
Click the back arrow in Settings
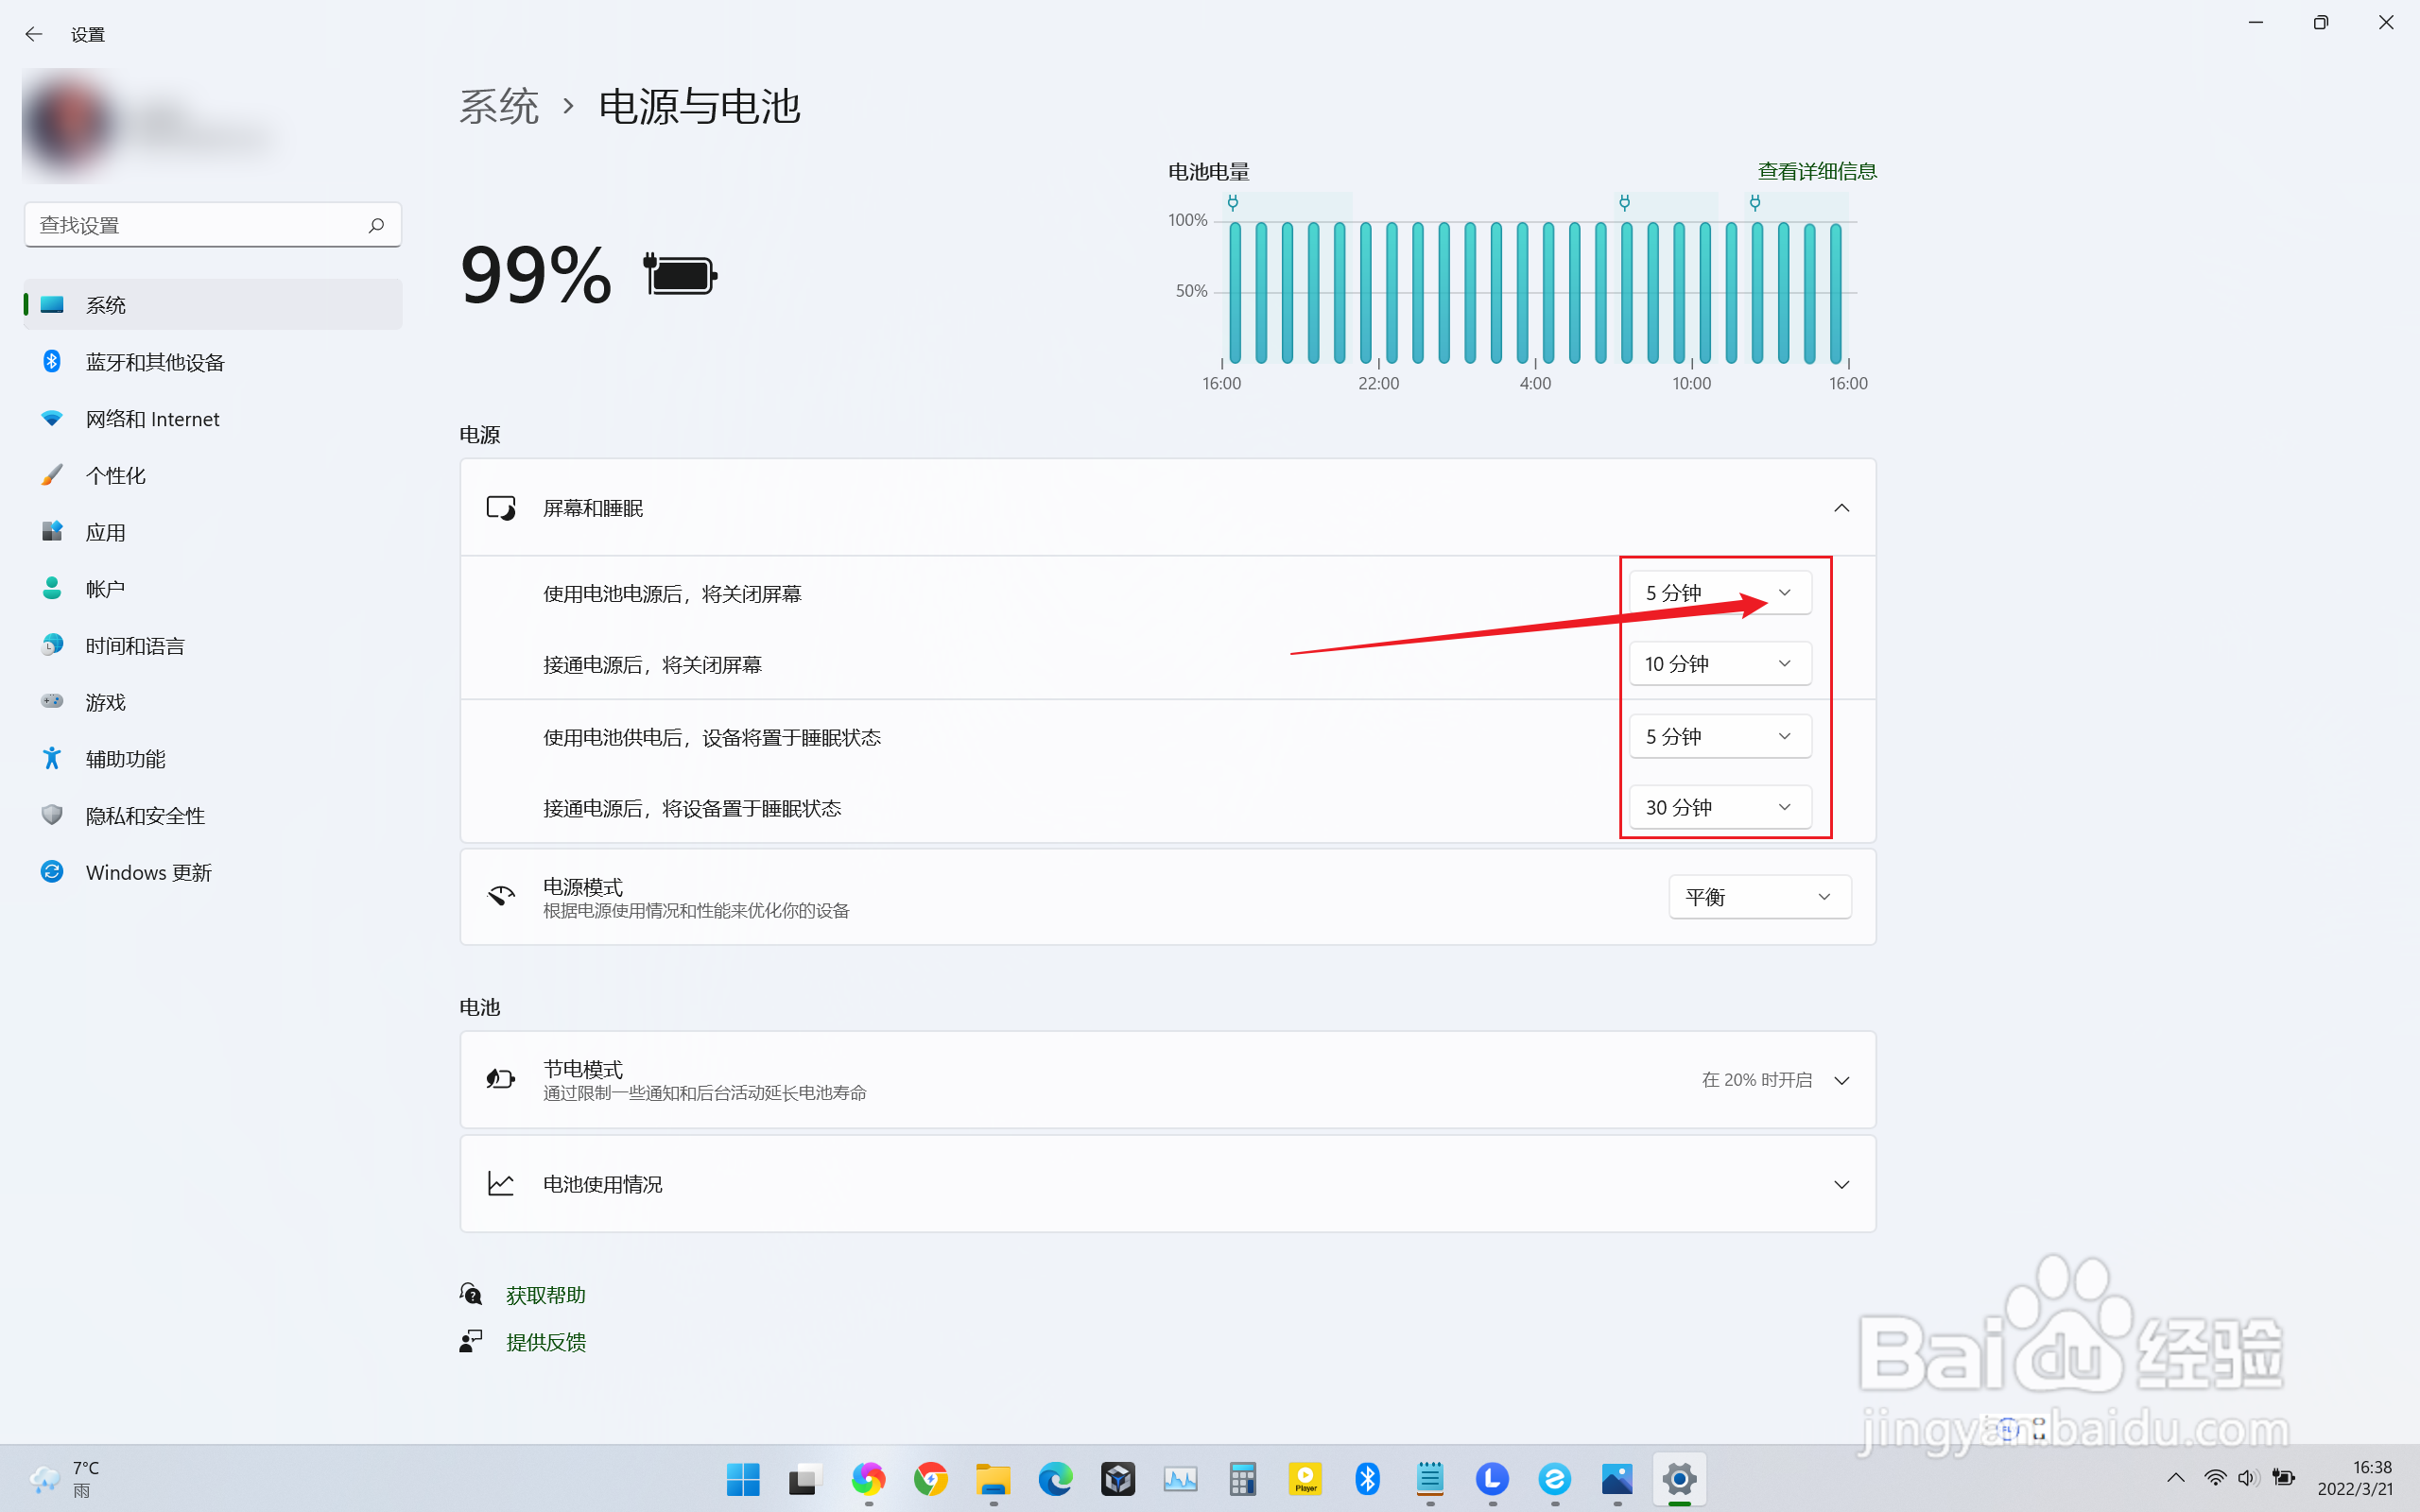[34, 34]
